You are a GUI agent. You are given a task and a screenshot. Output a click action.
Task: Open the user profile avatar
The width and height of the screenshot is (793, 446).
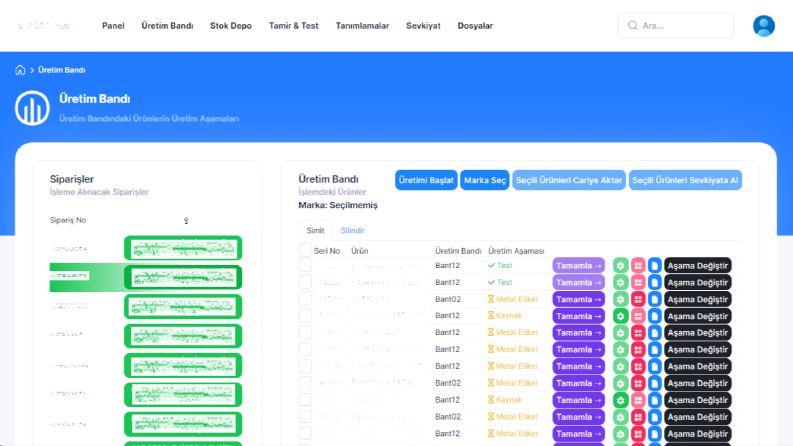(x=764, y=26)
